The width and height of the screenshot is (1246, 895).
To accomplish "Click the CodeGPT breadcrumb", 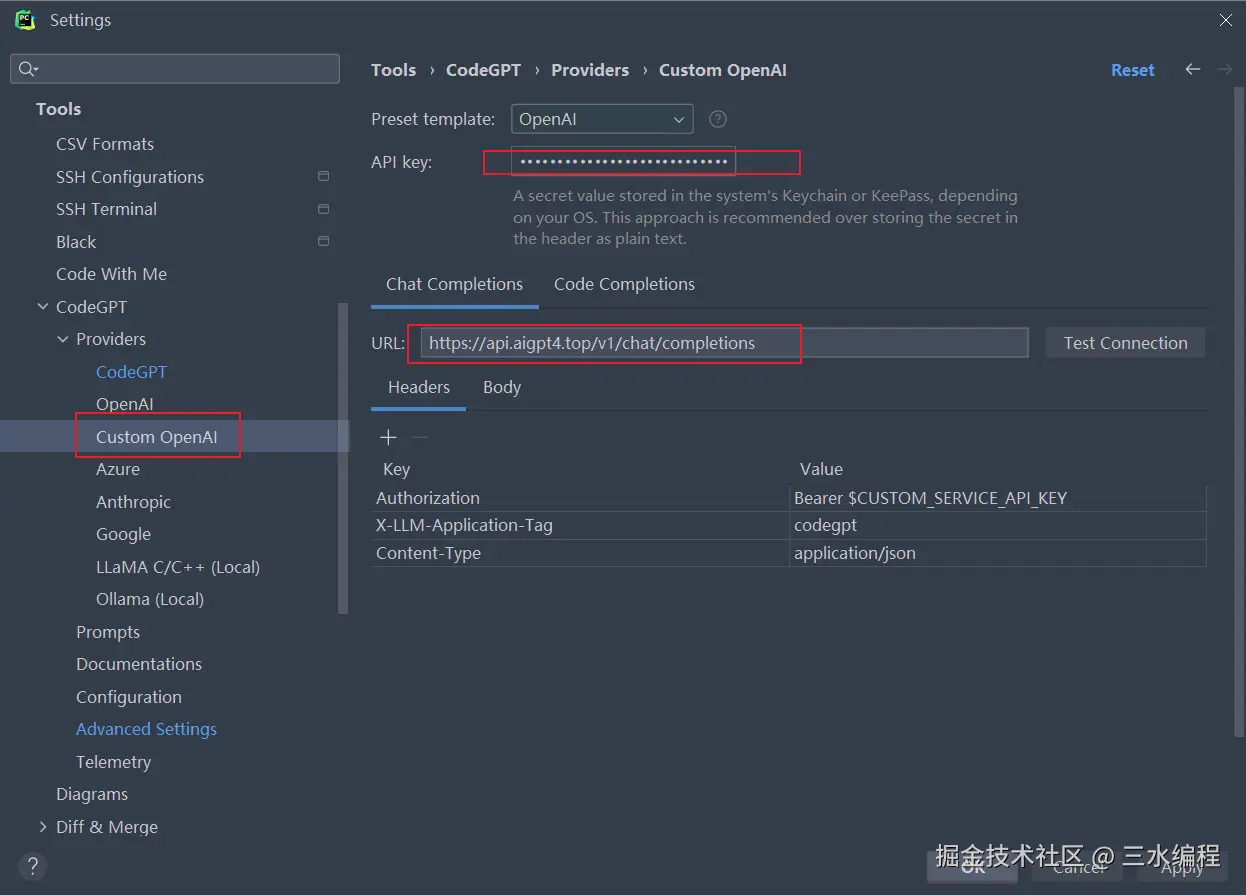I will [483, 70].
